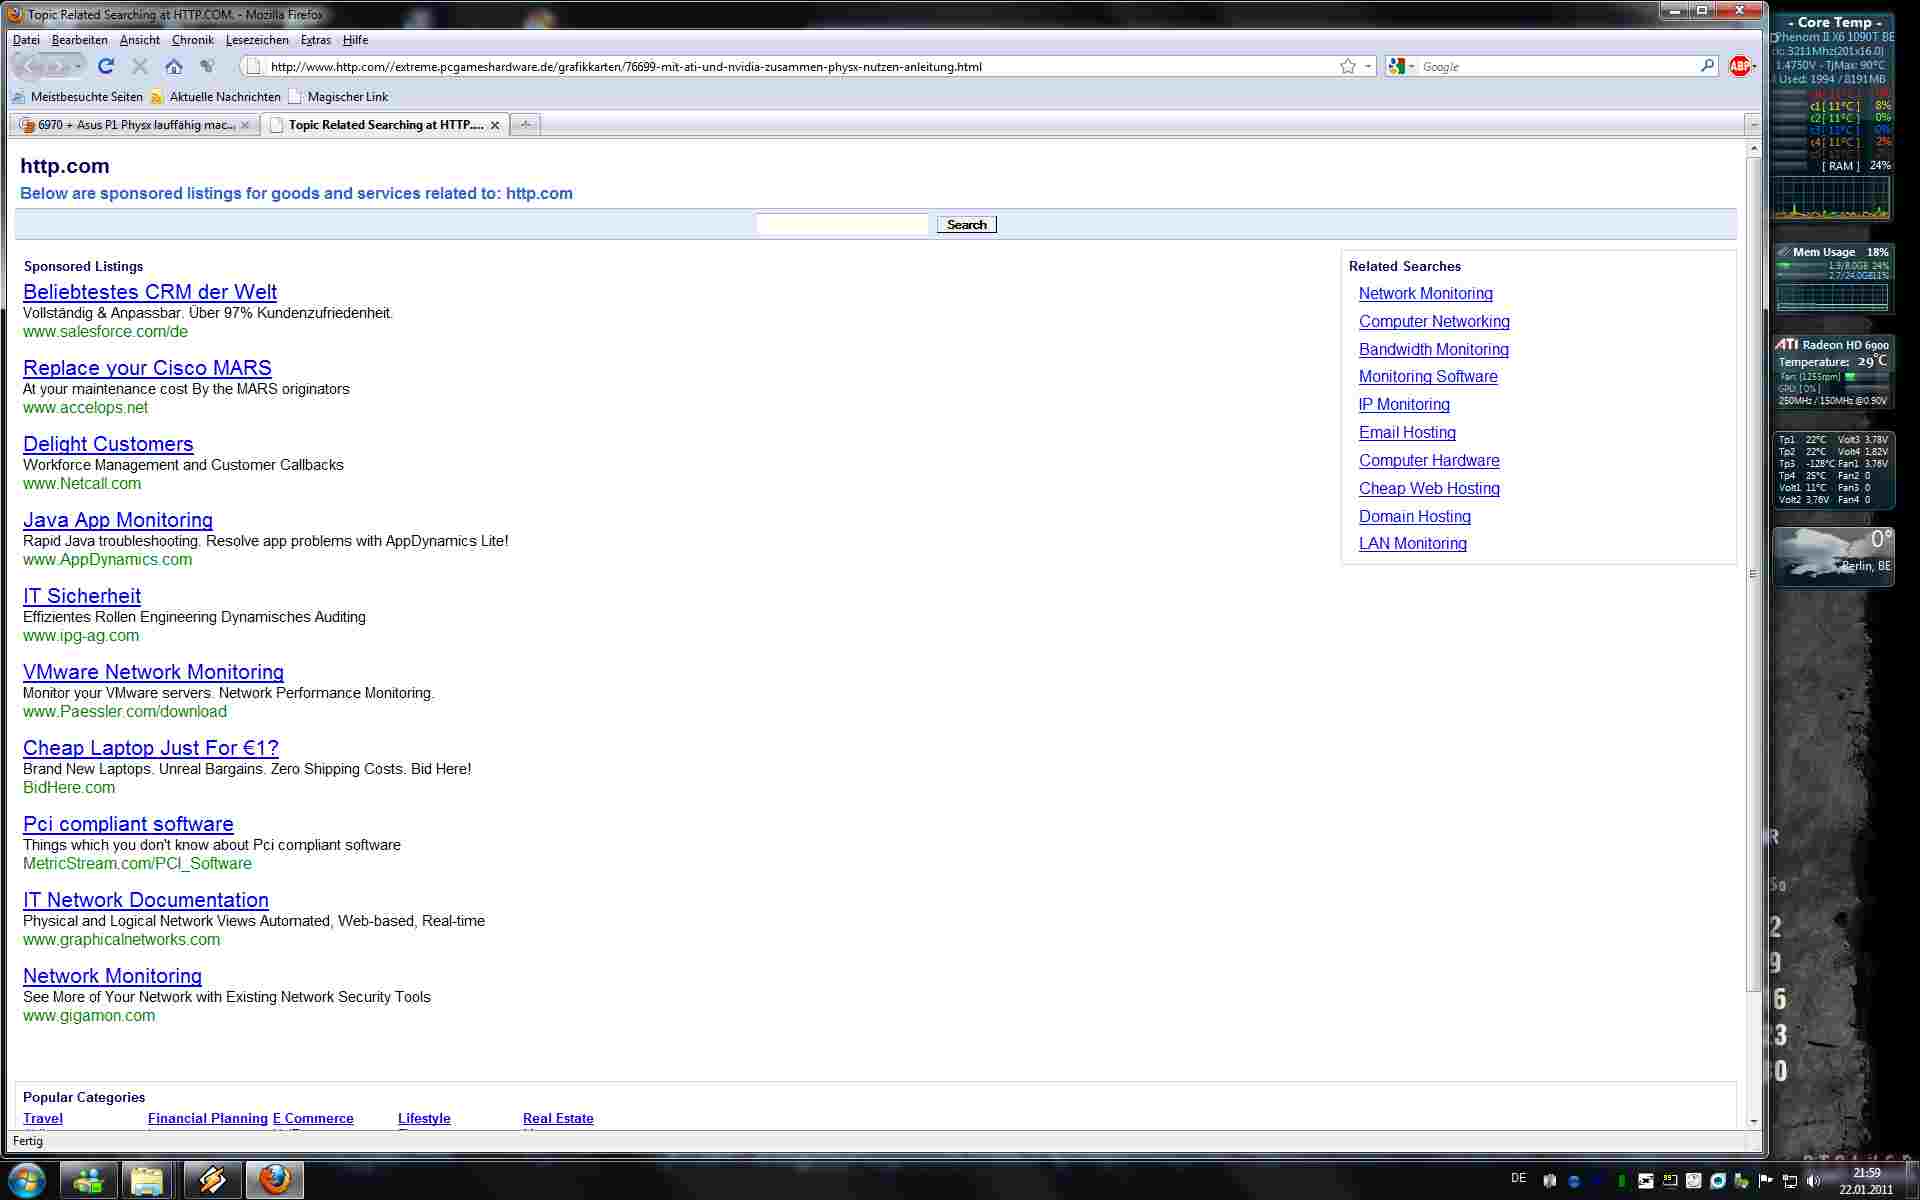Open Firefox from the Windows taskbar
Viewport: 1920px width, 1200px height.
click(x=274, y=1180)
